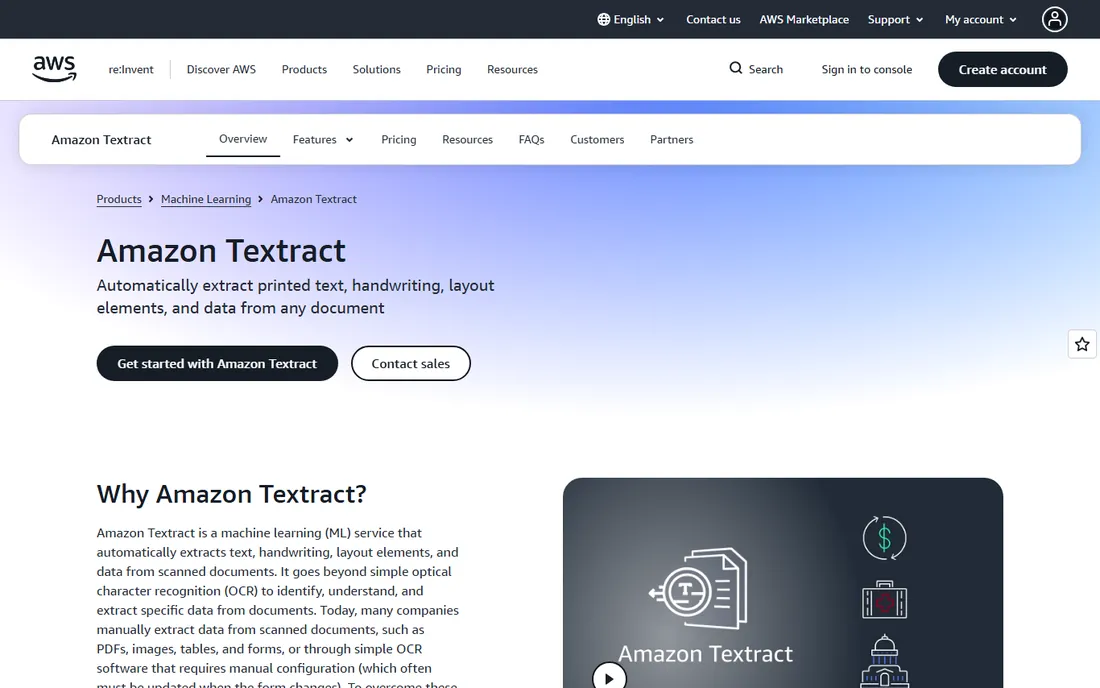Expand the My account dropdown
This screenshot has width=1100, height=688.
981,20
